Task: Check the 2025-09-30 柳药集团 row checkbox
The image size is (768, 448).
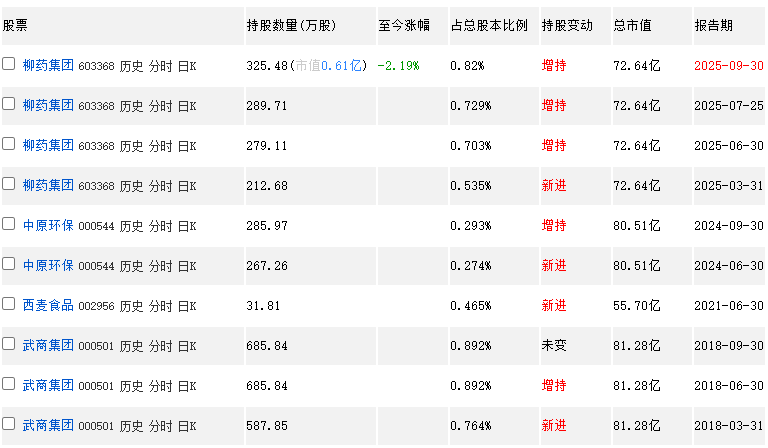Action: click(x=8, y=64)
